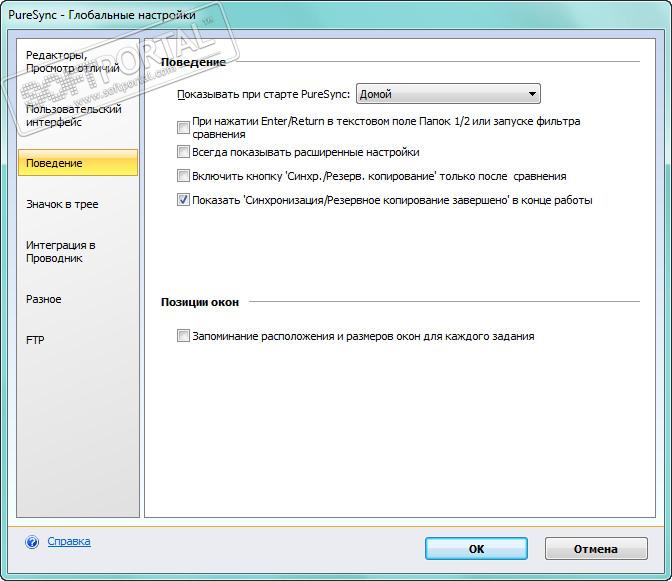Screen dimensions: 672x581
Task: Open the Справка help link
Action: point(69,541)
